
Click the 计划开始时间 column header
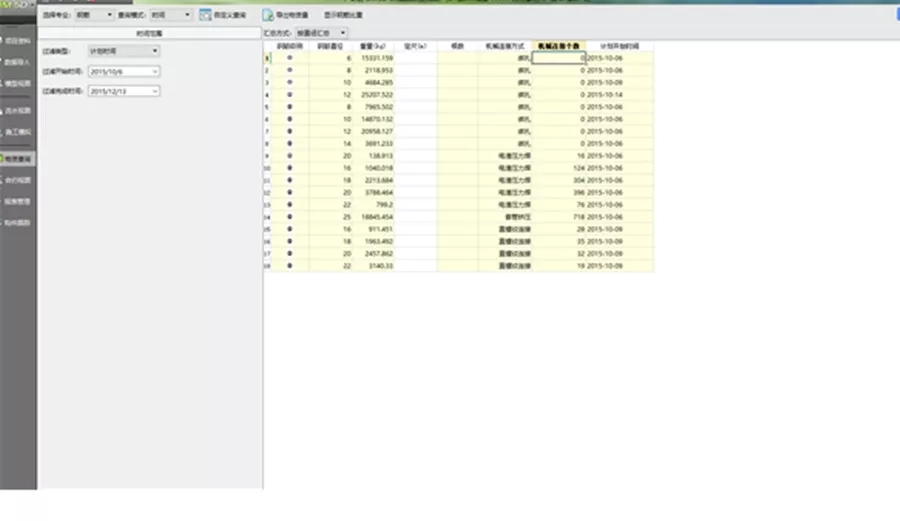click(x=619, y=46)
